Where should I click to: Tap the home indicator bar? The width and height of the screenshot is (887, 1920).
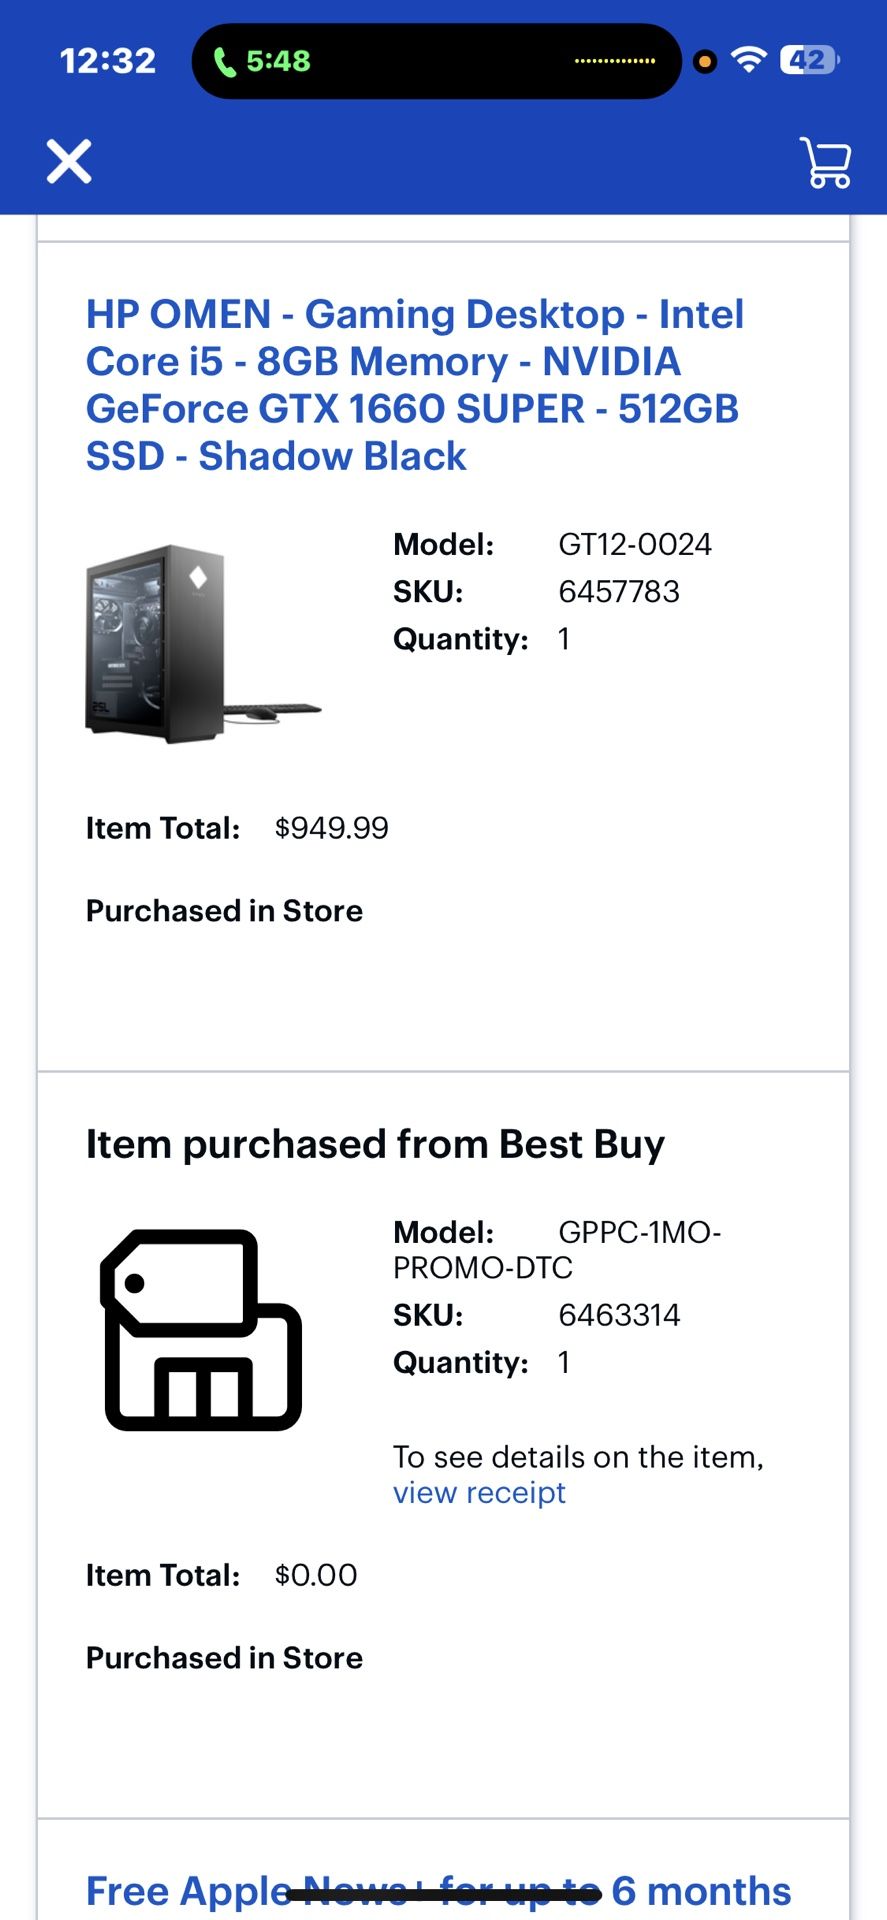tap(443, 1894)
